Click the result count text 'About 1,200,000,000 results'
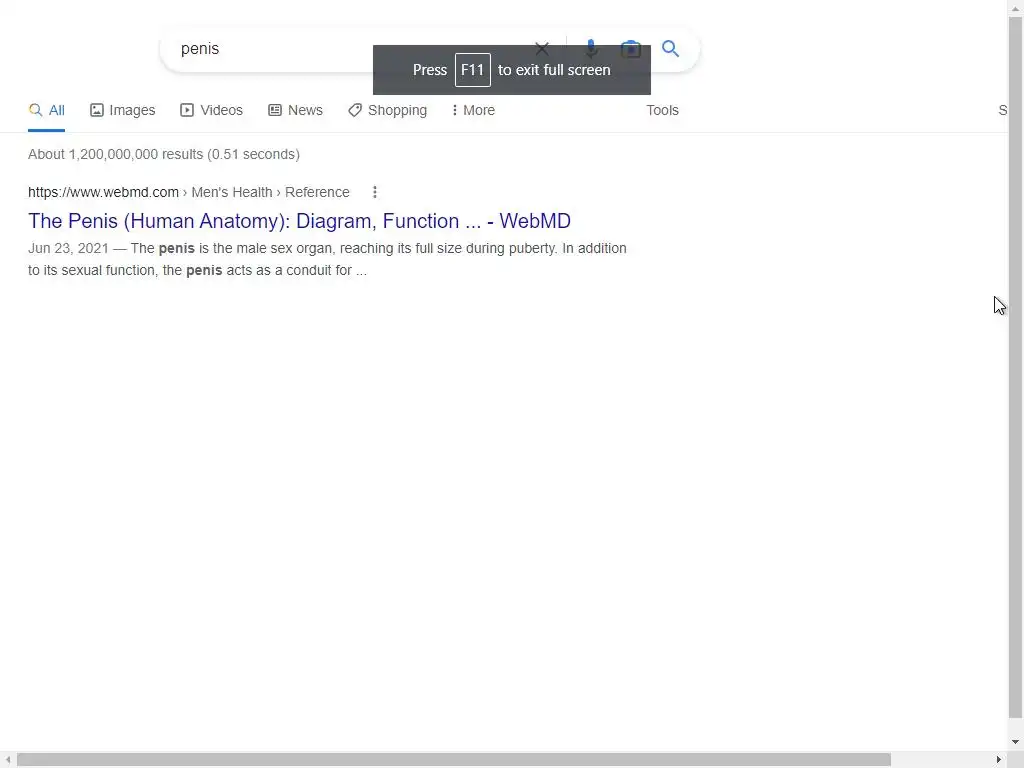 pos(116,154)
